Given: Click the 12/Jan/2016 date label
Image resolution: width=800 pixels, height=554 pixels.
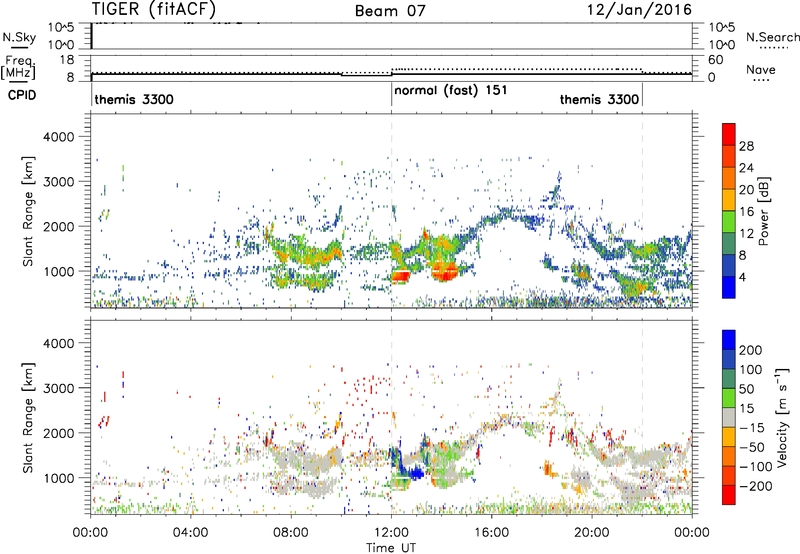Looking at the screenshot, I should (x=639, y=10).
